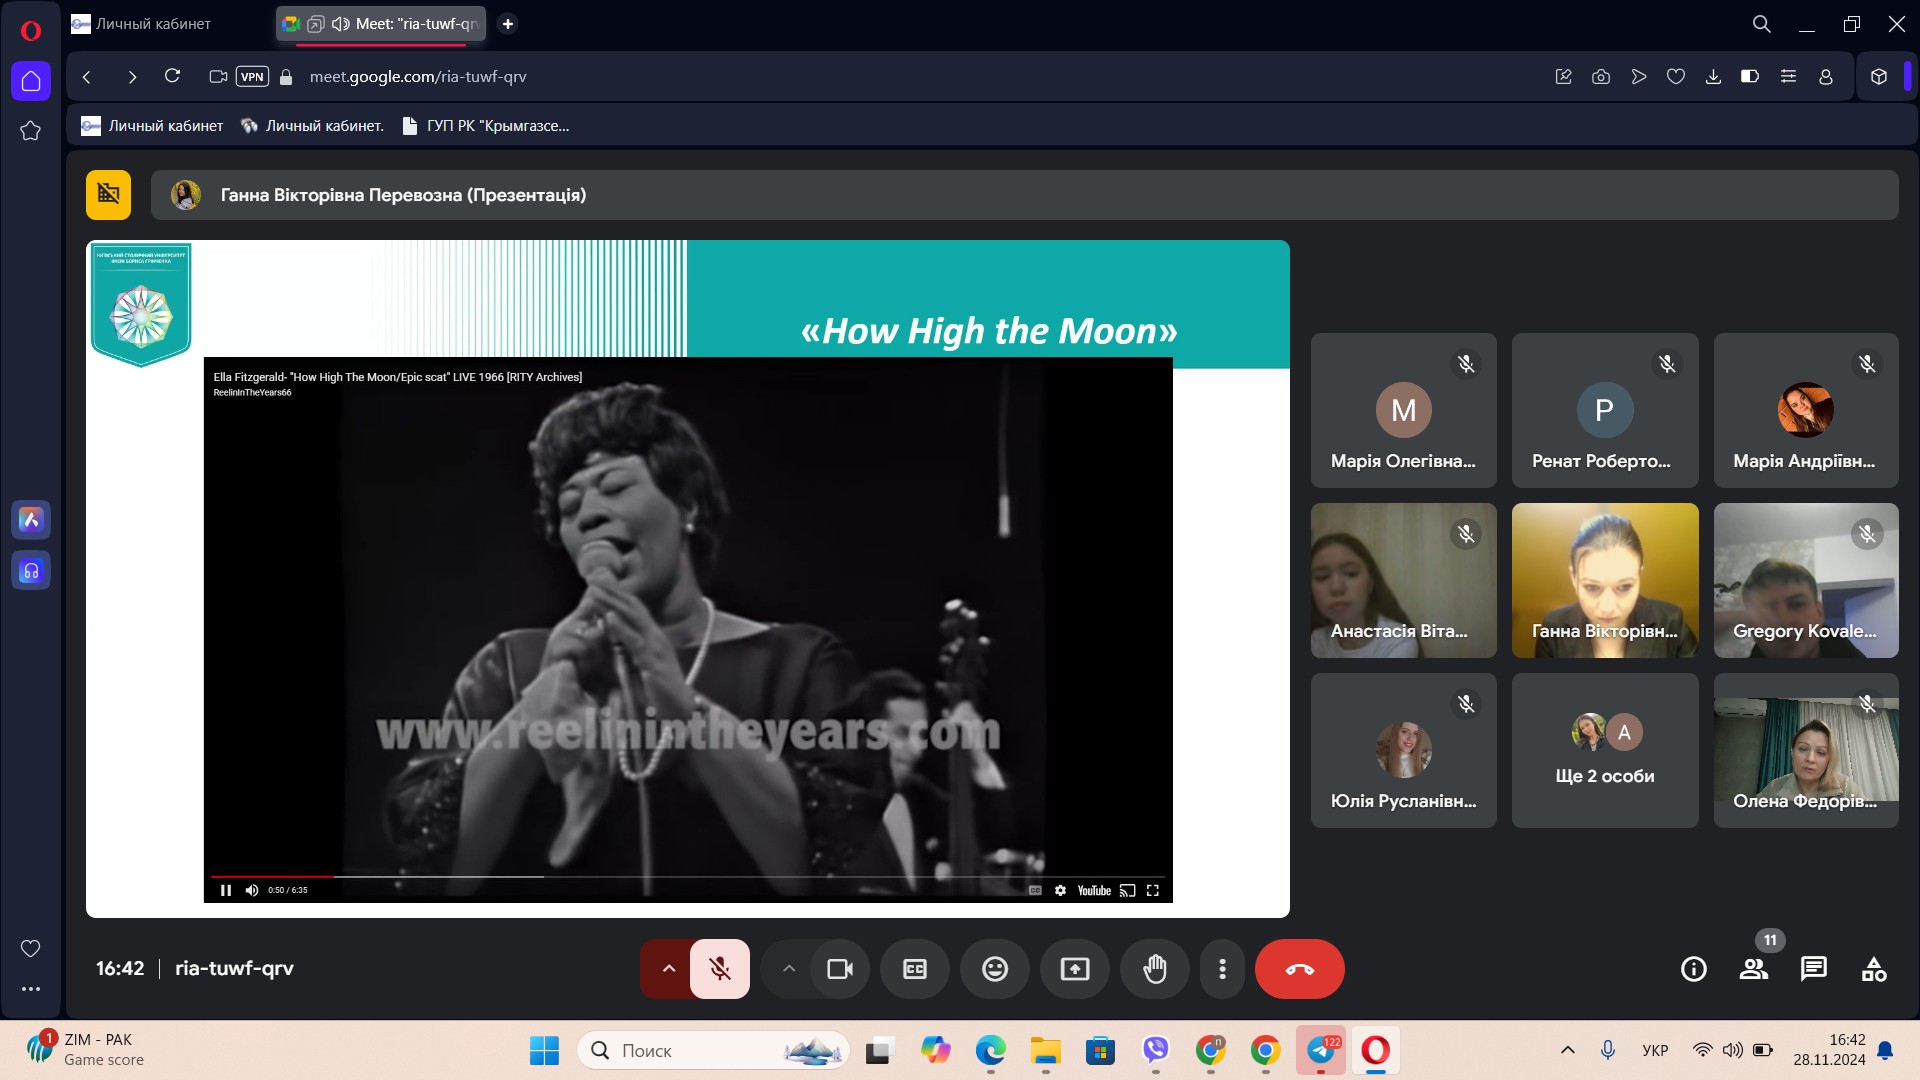Unmute the microphone
The image size is (1920, 1080).
click(719, 968)
